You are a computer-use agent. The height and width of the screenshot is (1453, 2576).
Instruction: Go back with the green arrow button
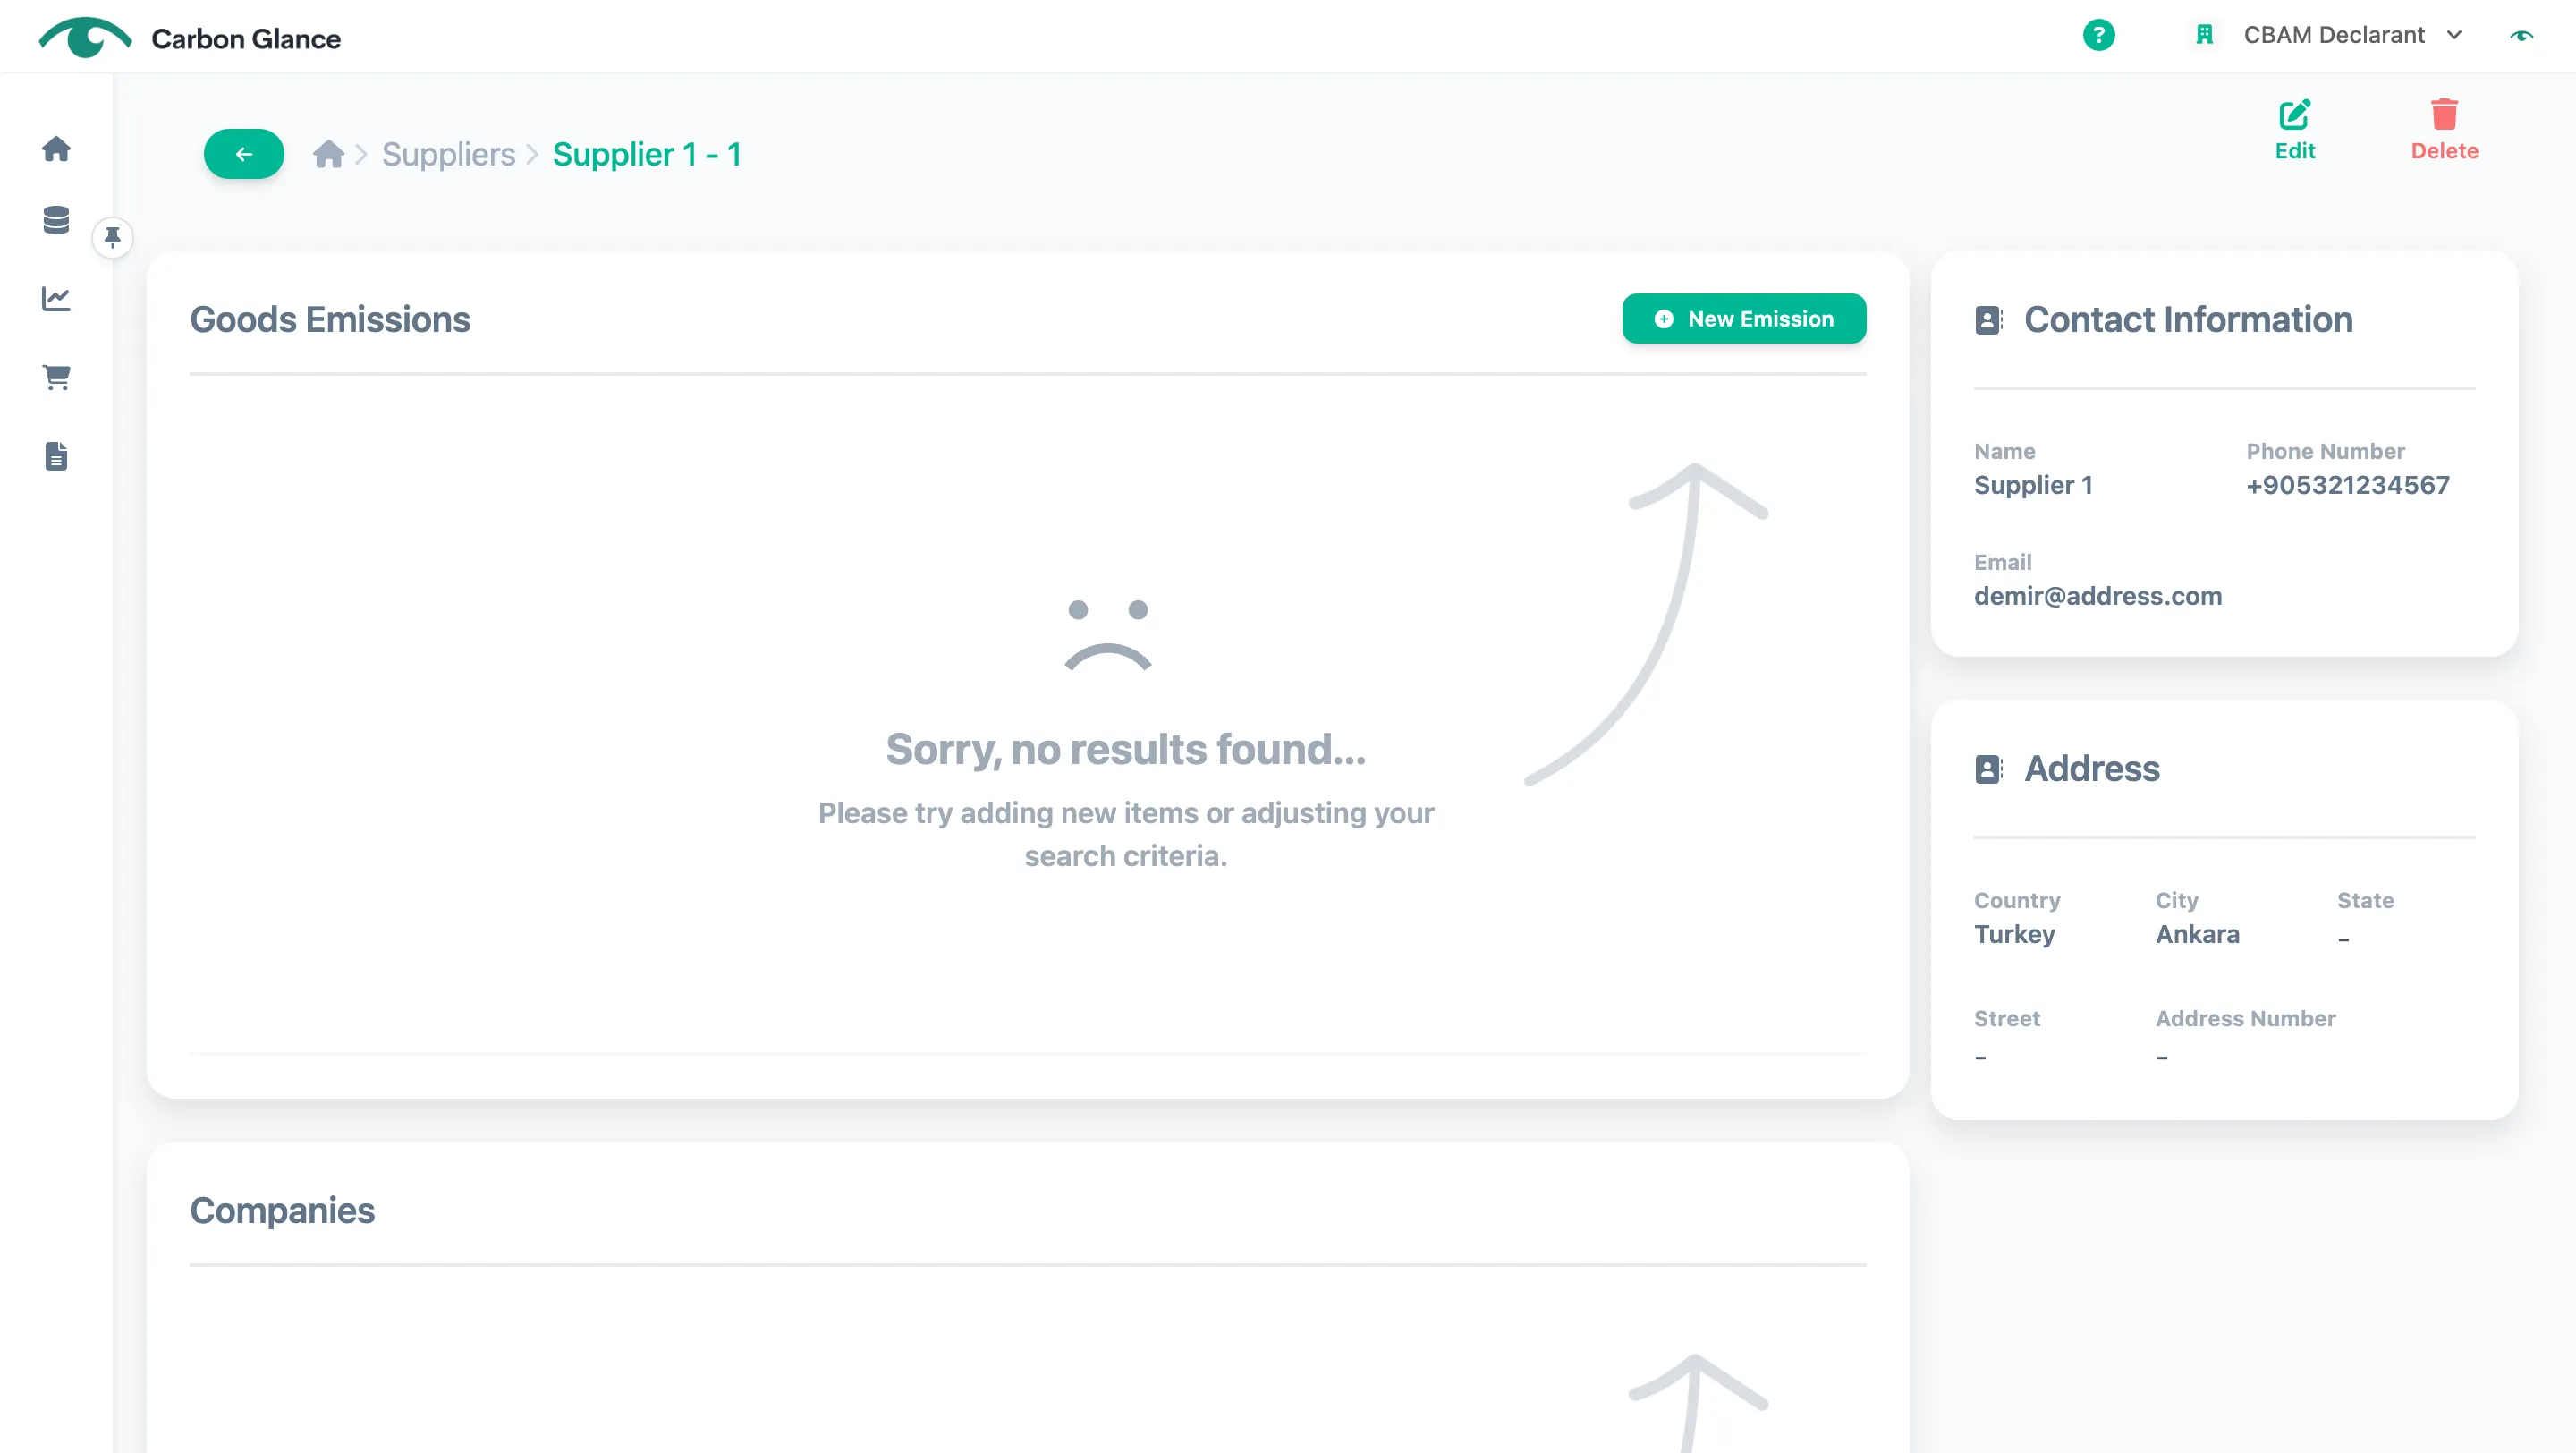pos(244,154)
